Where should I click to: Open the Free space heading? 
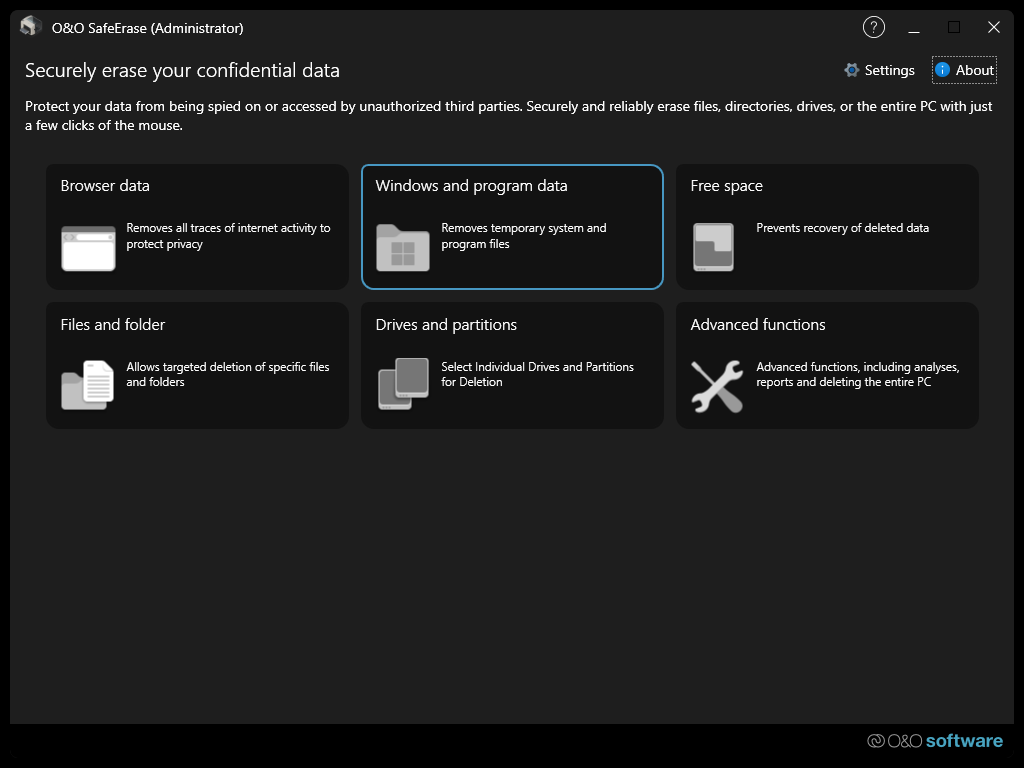[726, 186]
